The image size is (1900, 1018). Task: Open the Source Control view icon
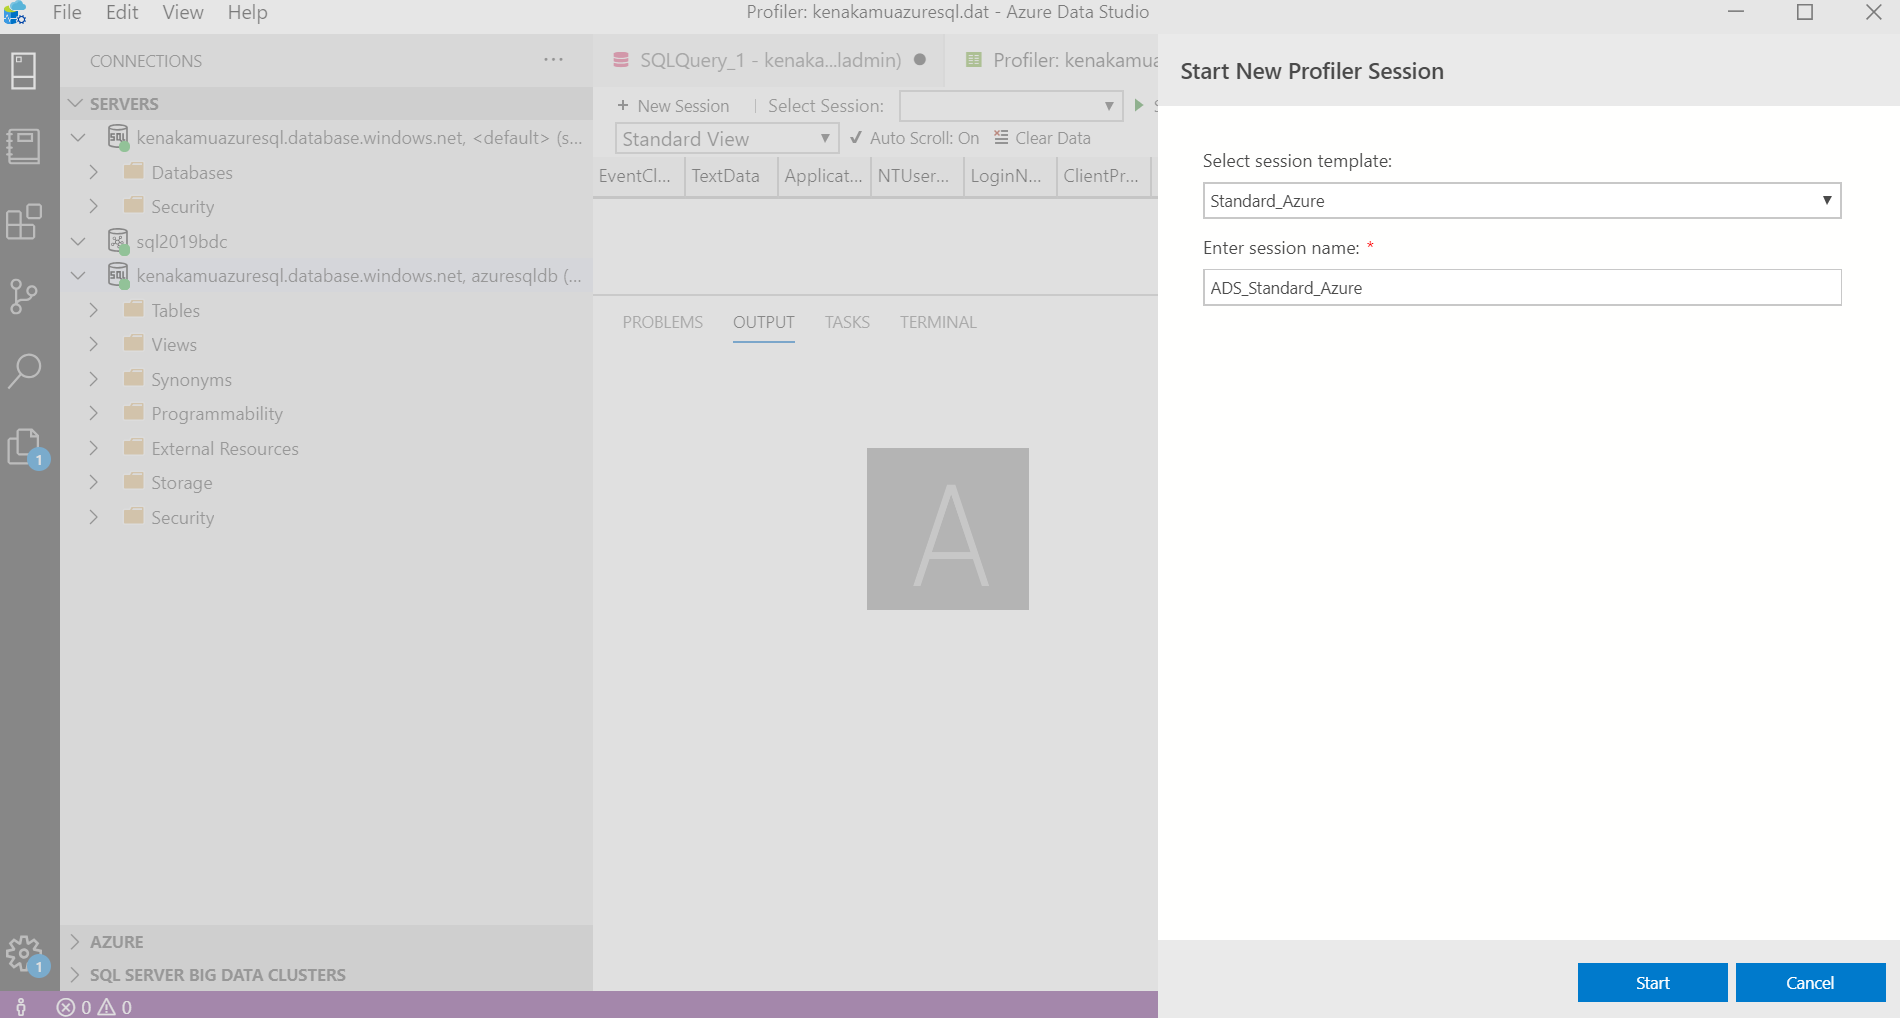(x=24, y=296)
